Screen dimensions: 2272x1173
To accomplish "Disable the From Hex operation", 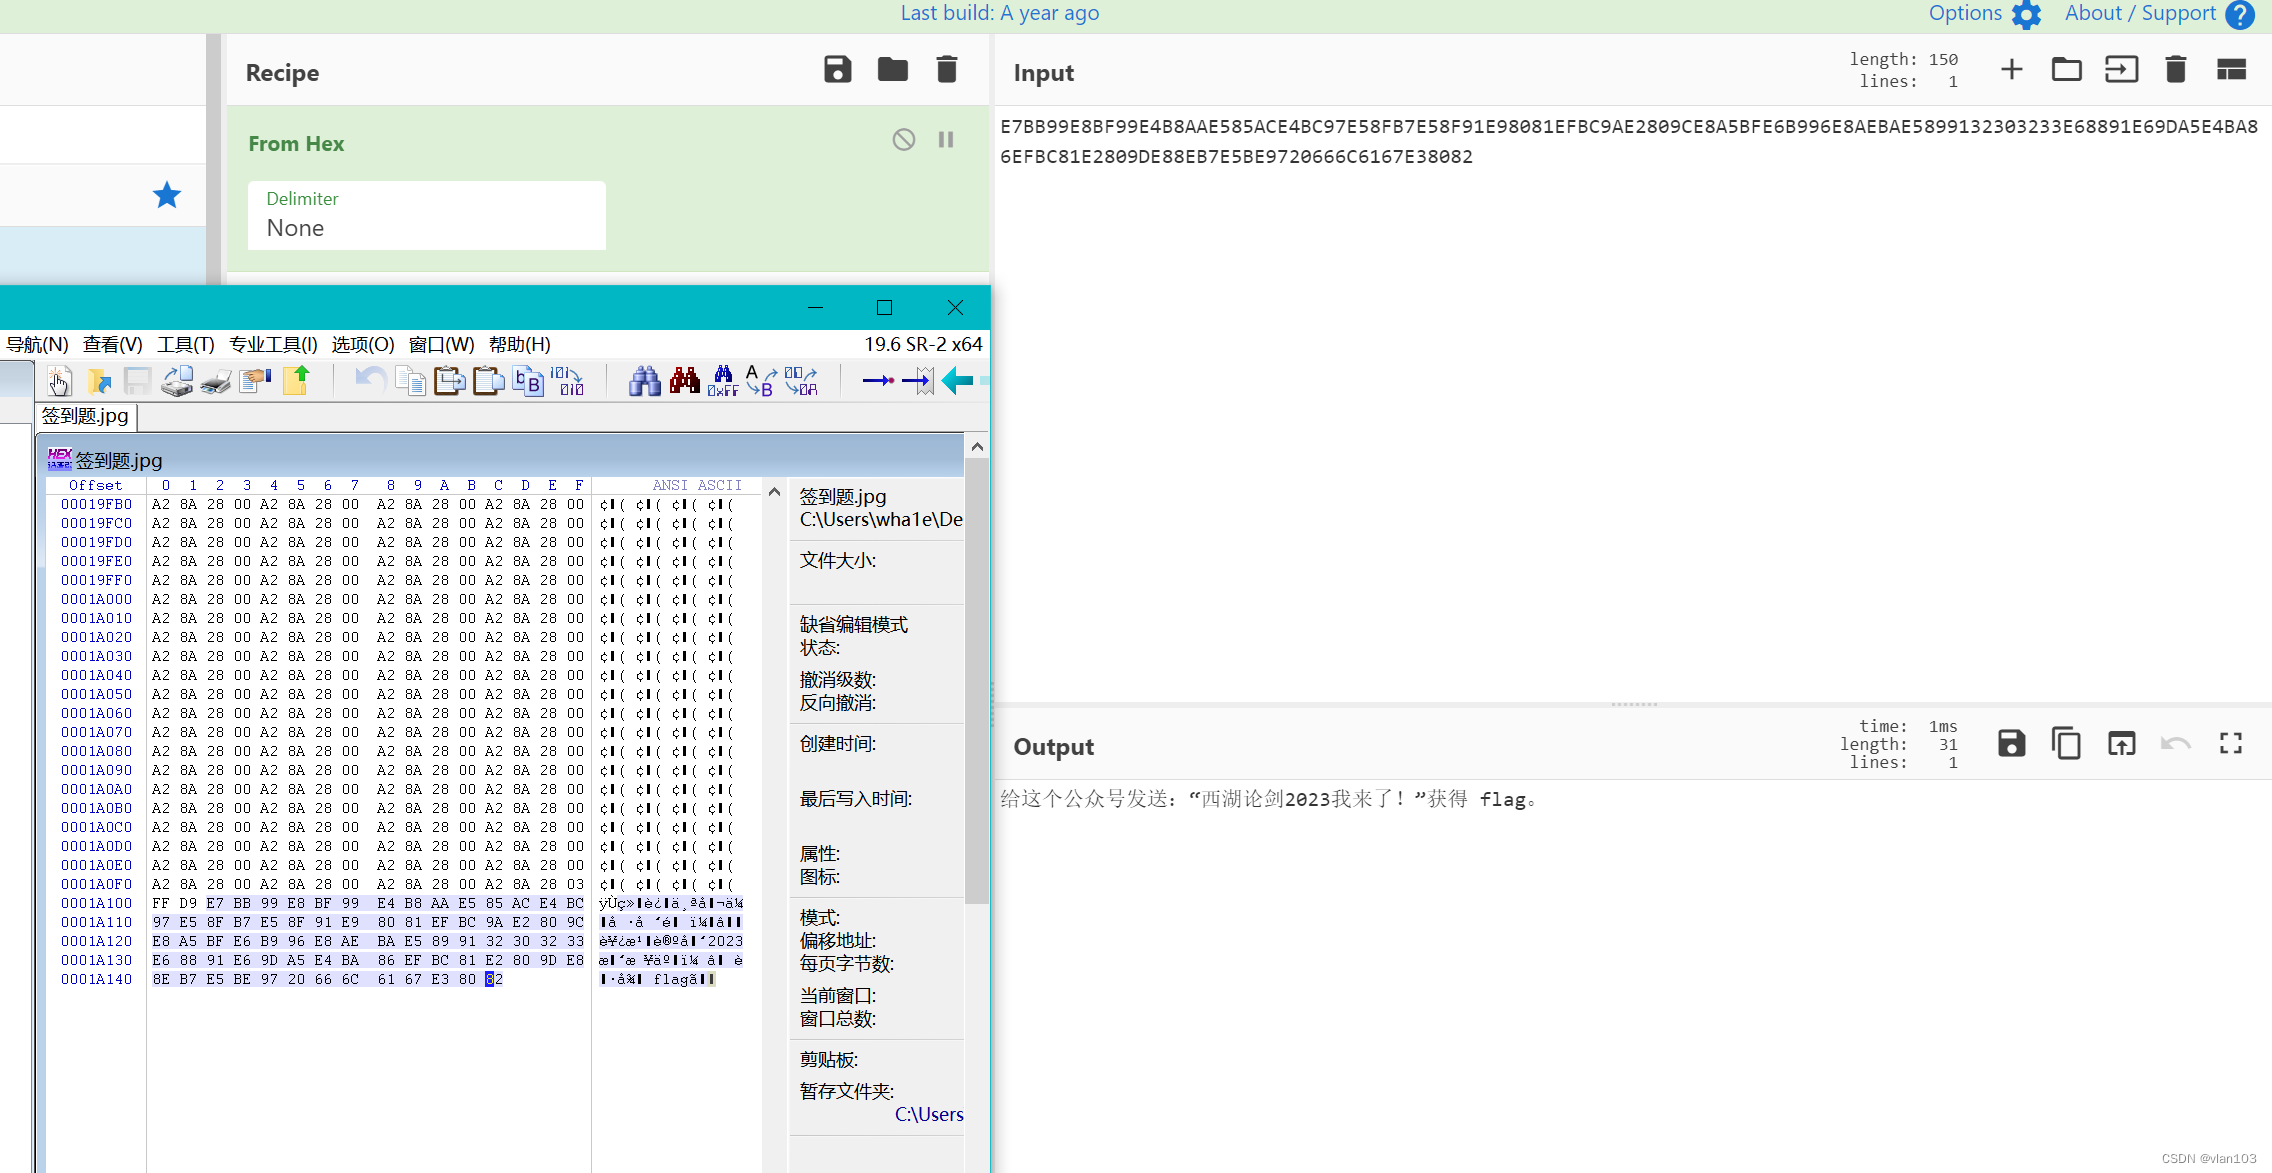I will click(x=903, y=140).
